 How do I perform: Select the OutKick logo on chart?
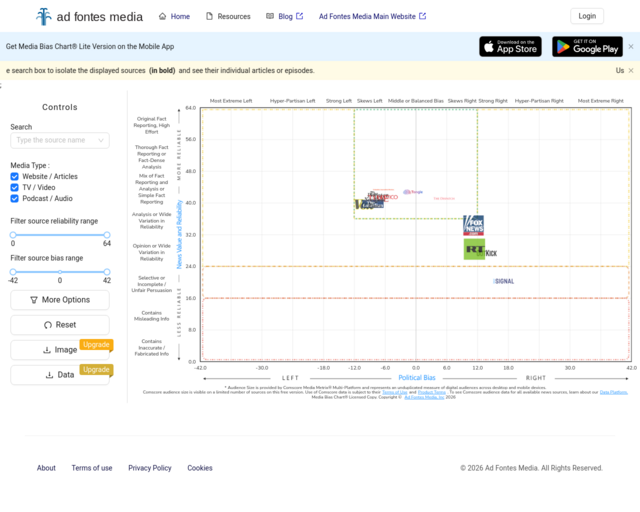[491, 254]
